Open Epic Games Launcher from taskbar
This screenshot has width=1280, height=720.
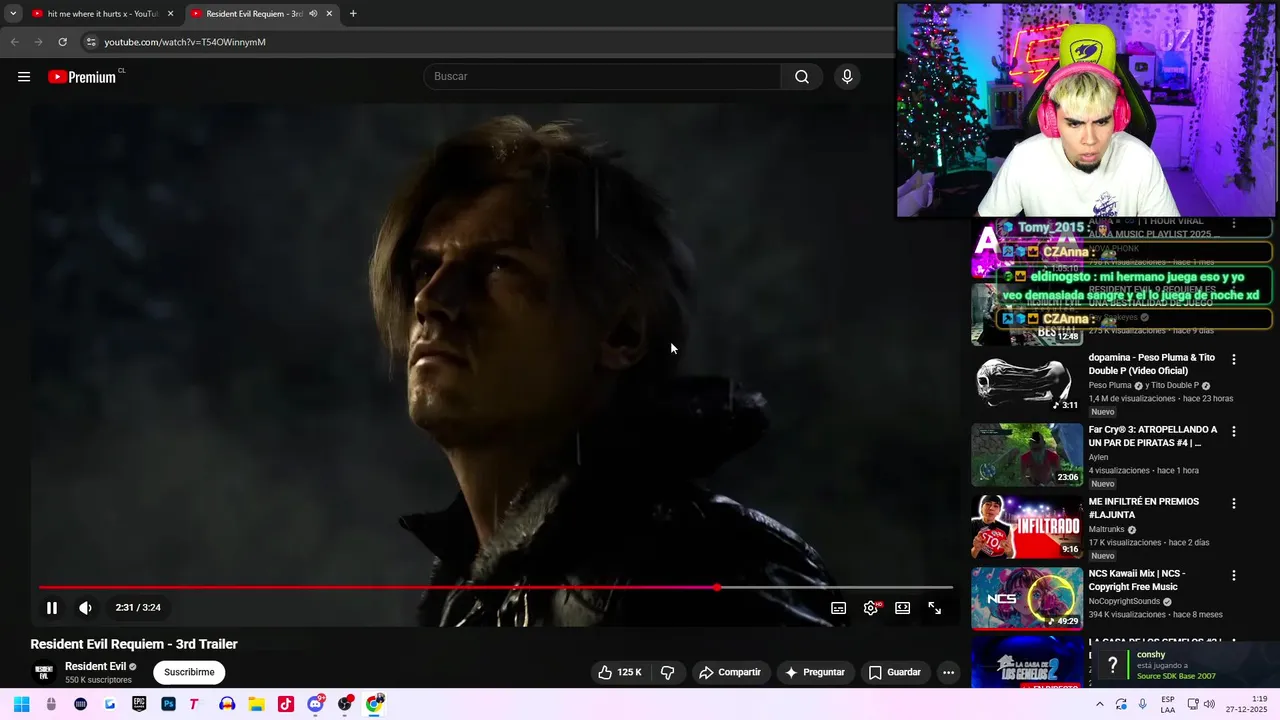click(x=139, y=704)
